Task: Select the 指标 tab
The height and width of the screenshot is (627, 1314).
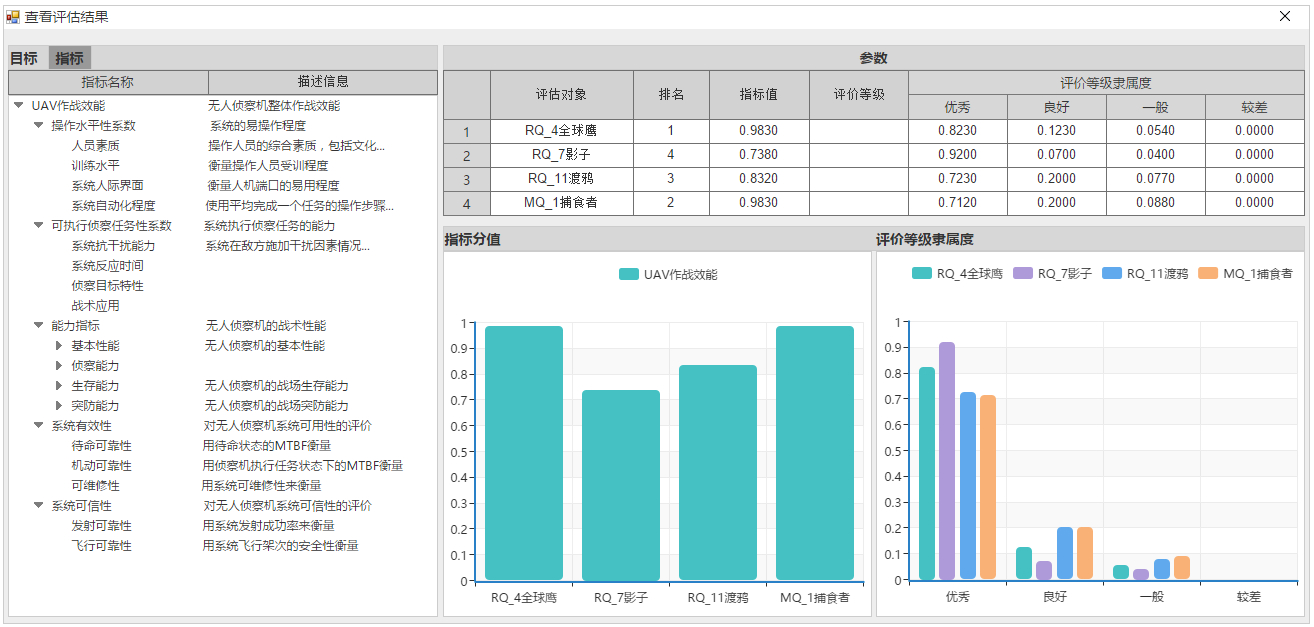Action: pos(70,59)
